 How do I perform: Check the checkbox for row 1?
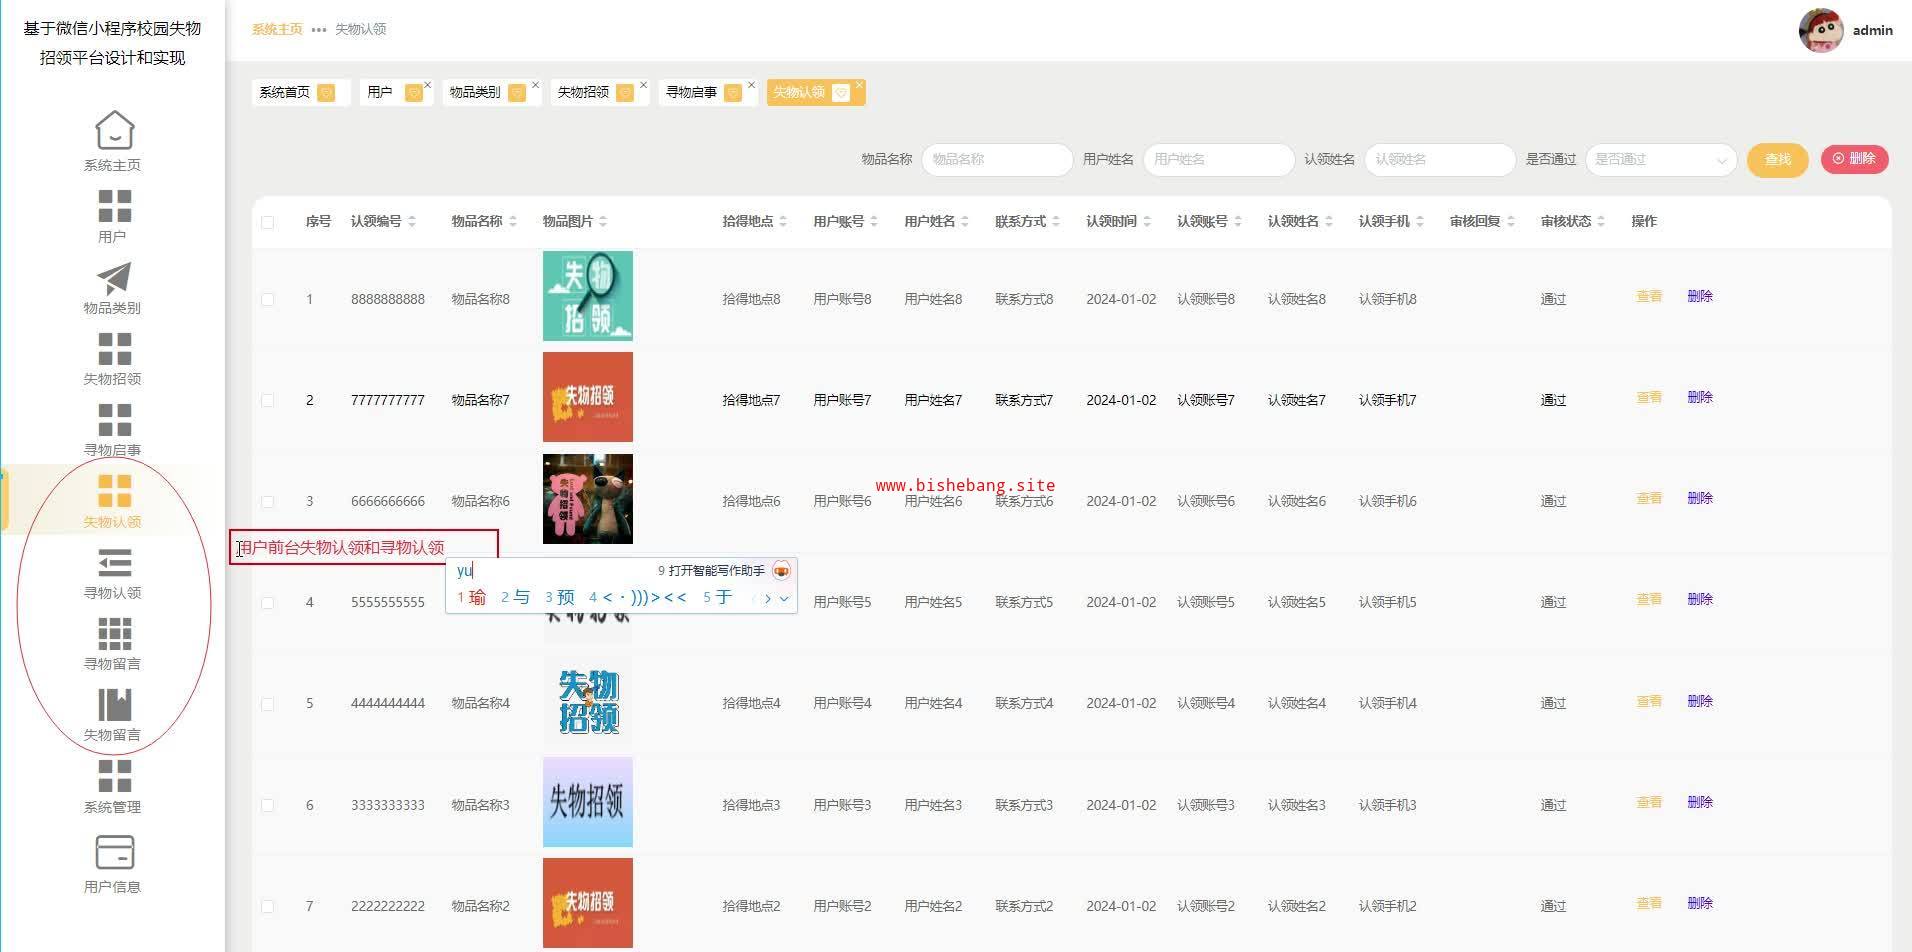(267, 299)
